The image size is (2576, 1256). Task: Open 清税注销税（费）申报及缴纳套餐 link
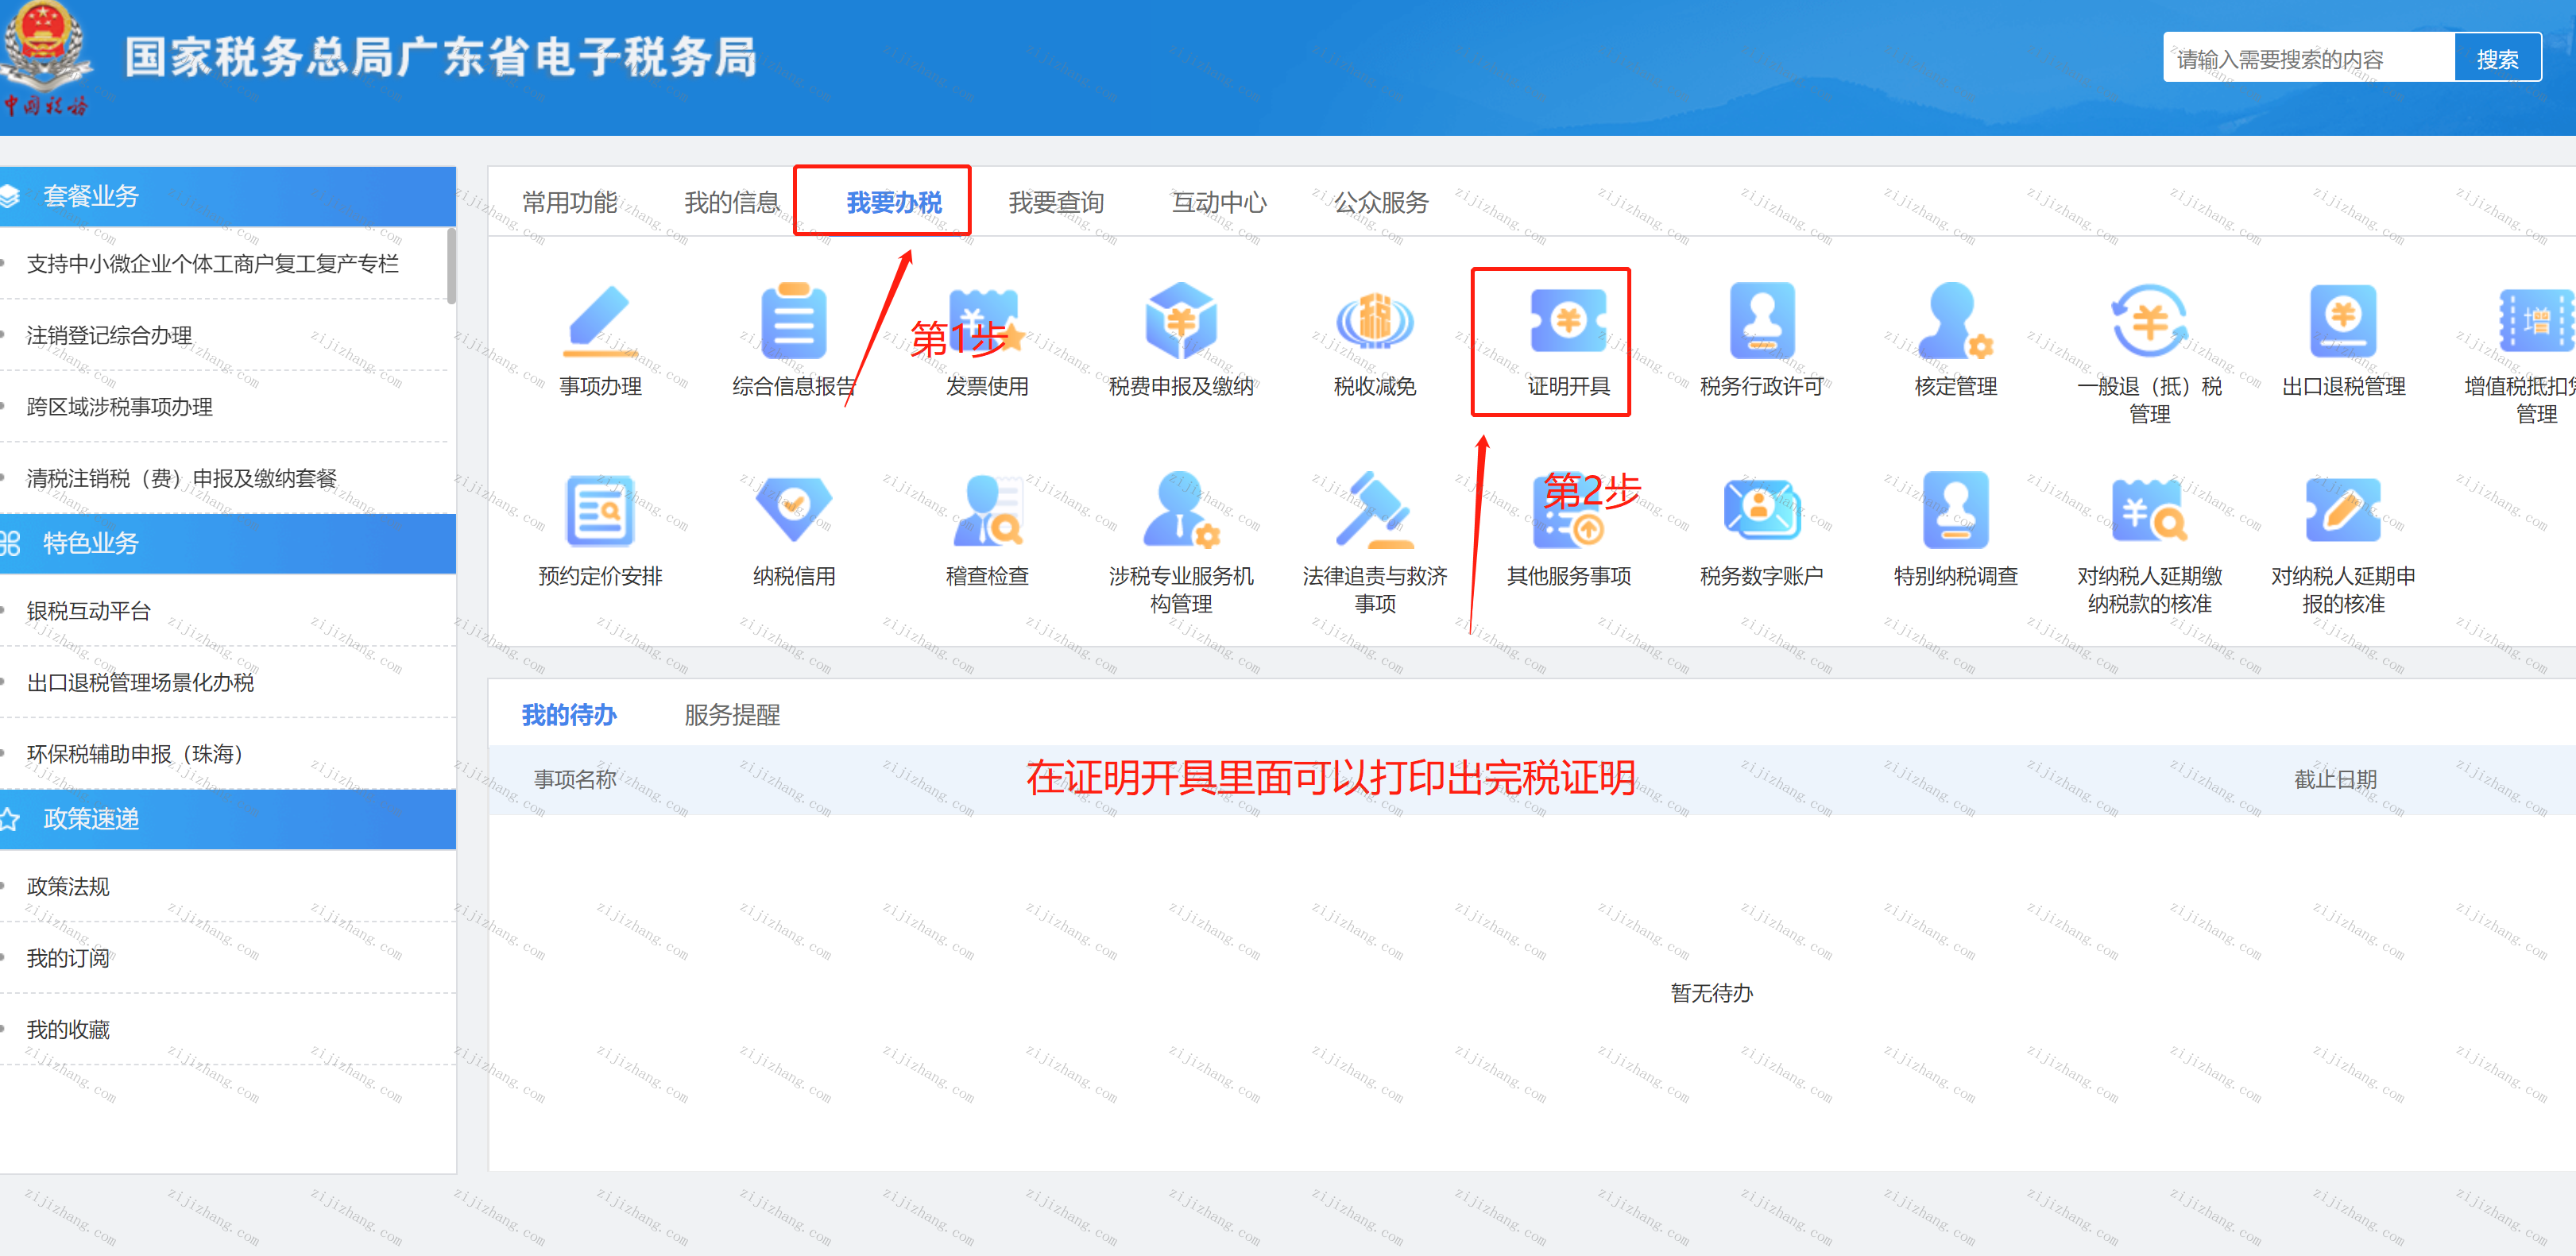(181, 478)
